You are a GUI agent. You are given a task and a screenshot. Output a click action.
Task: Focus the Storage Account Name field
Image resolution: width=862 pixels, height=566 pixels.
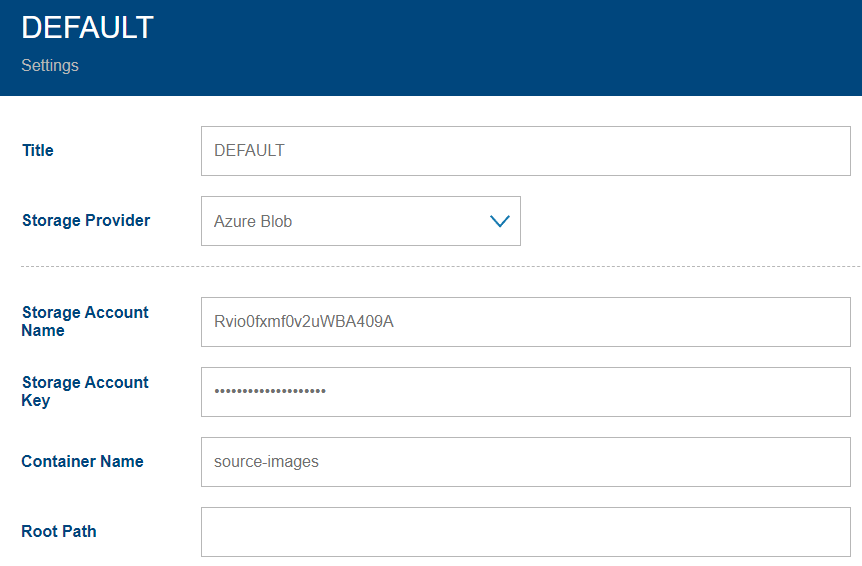pyautogui.click(x=525, y=322)
